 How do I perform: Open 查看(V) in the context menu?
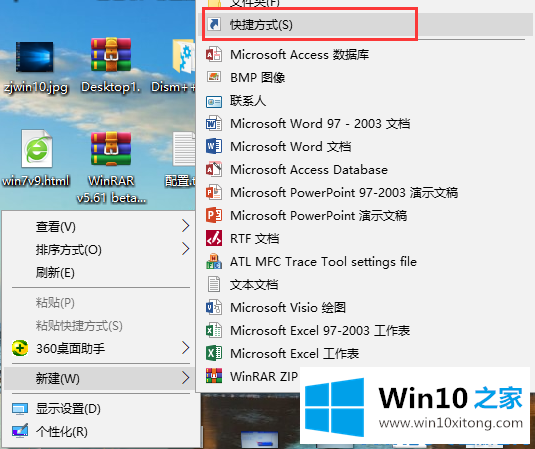[56, 227]
